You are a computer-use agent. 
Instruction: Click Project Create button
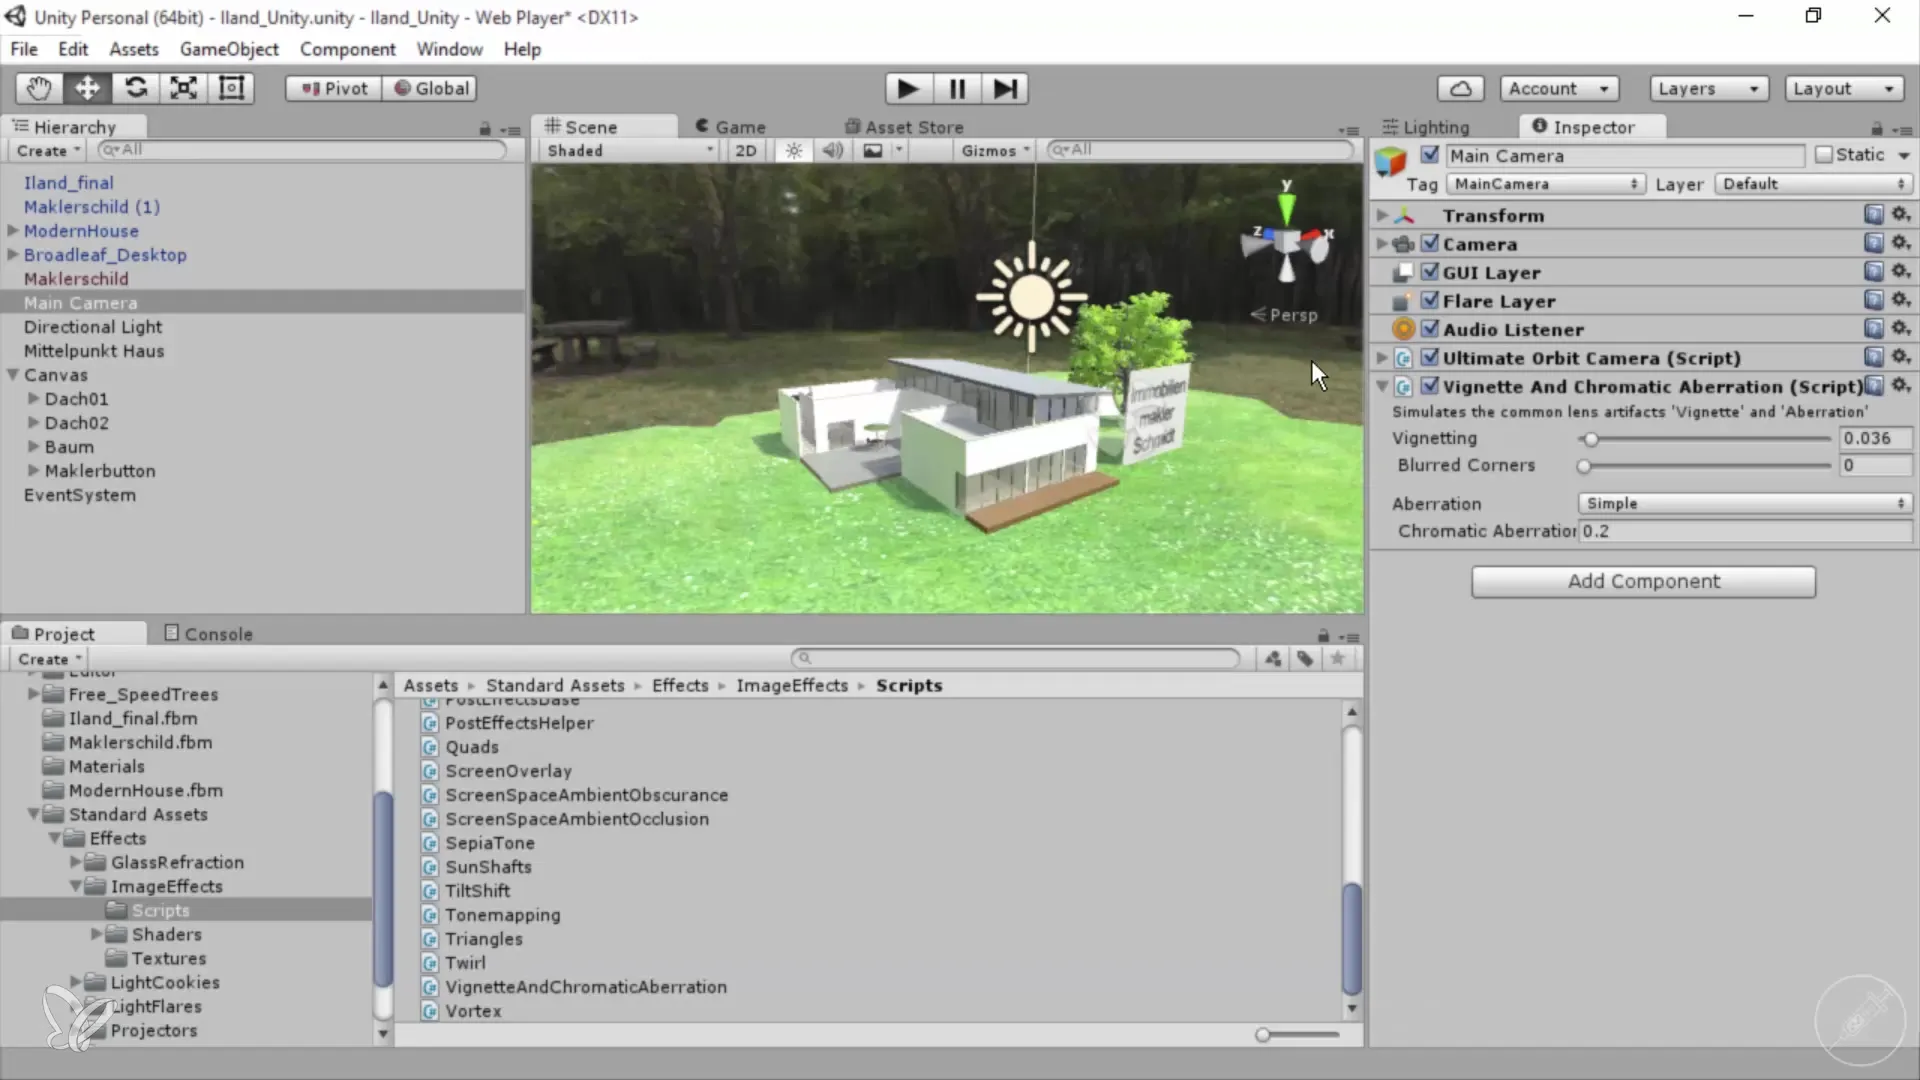tap(49, 659)
